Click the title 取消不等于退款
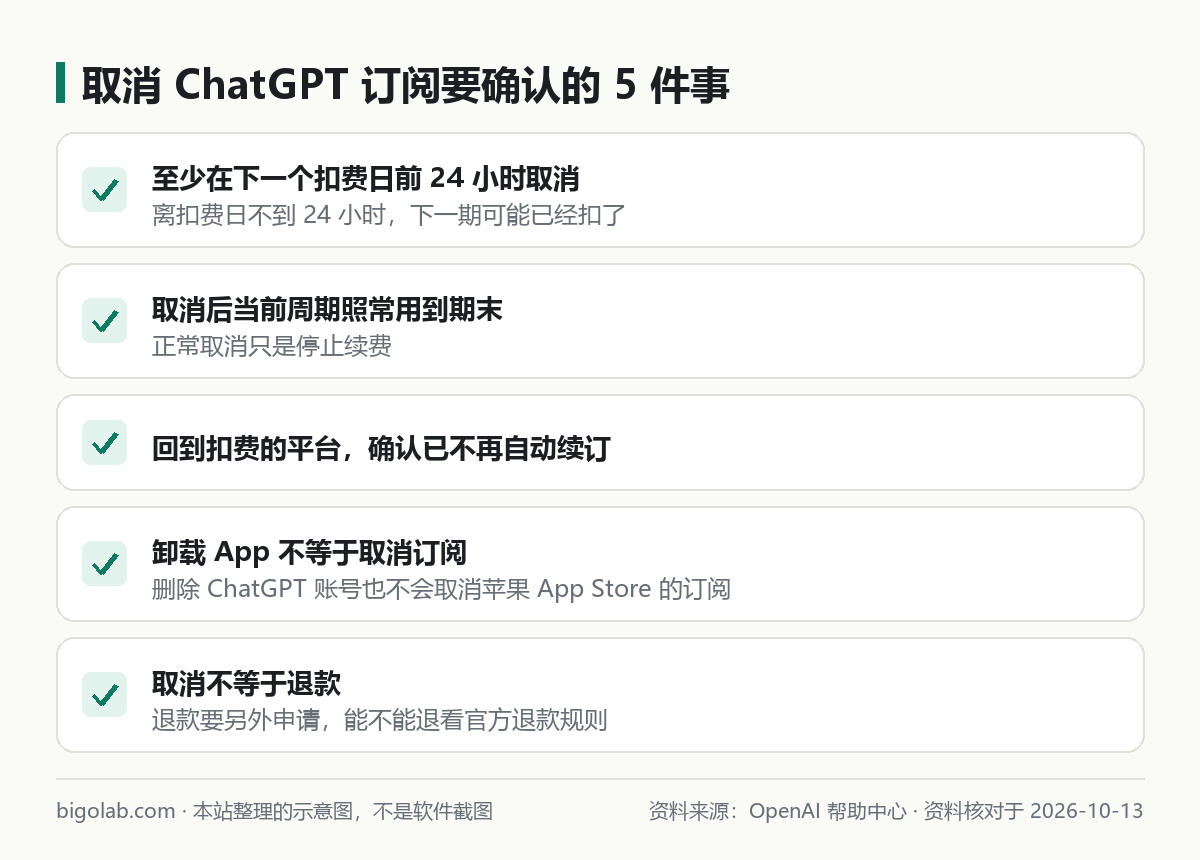 [x=246, y=684]
